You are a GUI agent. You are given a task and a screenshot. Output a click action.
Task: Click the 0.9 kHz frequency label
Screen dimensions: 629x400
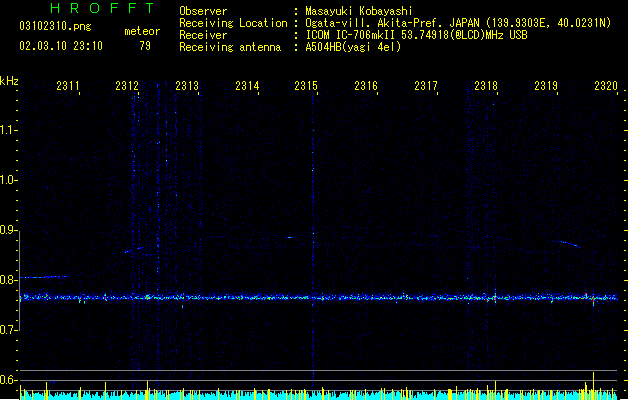click(8, 230)
